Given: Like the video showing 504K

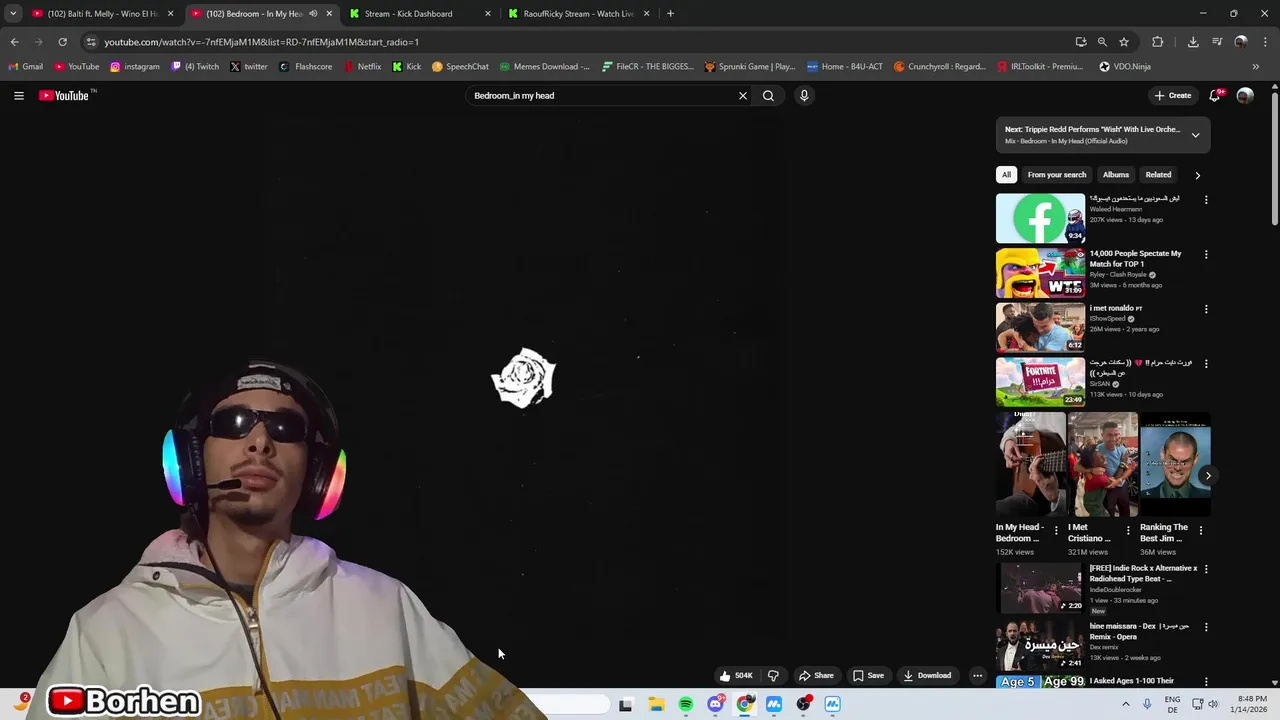Looking at the screenshot, I should click(x=736, y=676).
